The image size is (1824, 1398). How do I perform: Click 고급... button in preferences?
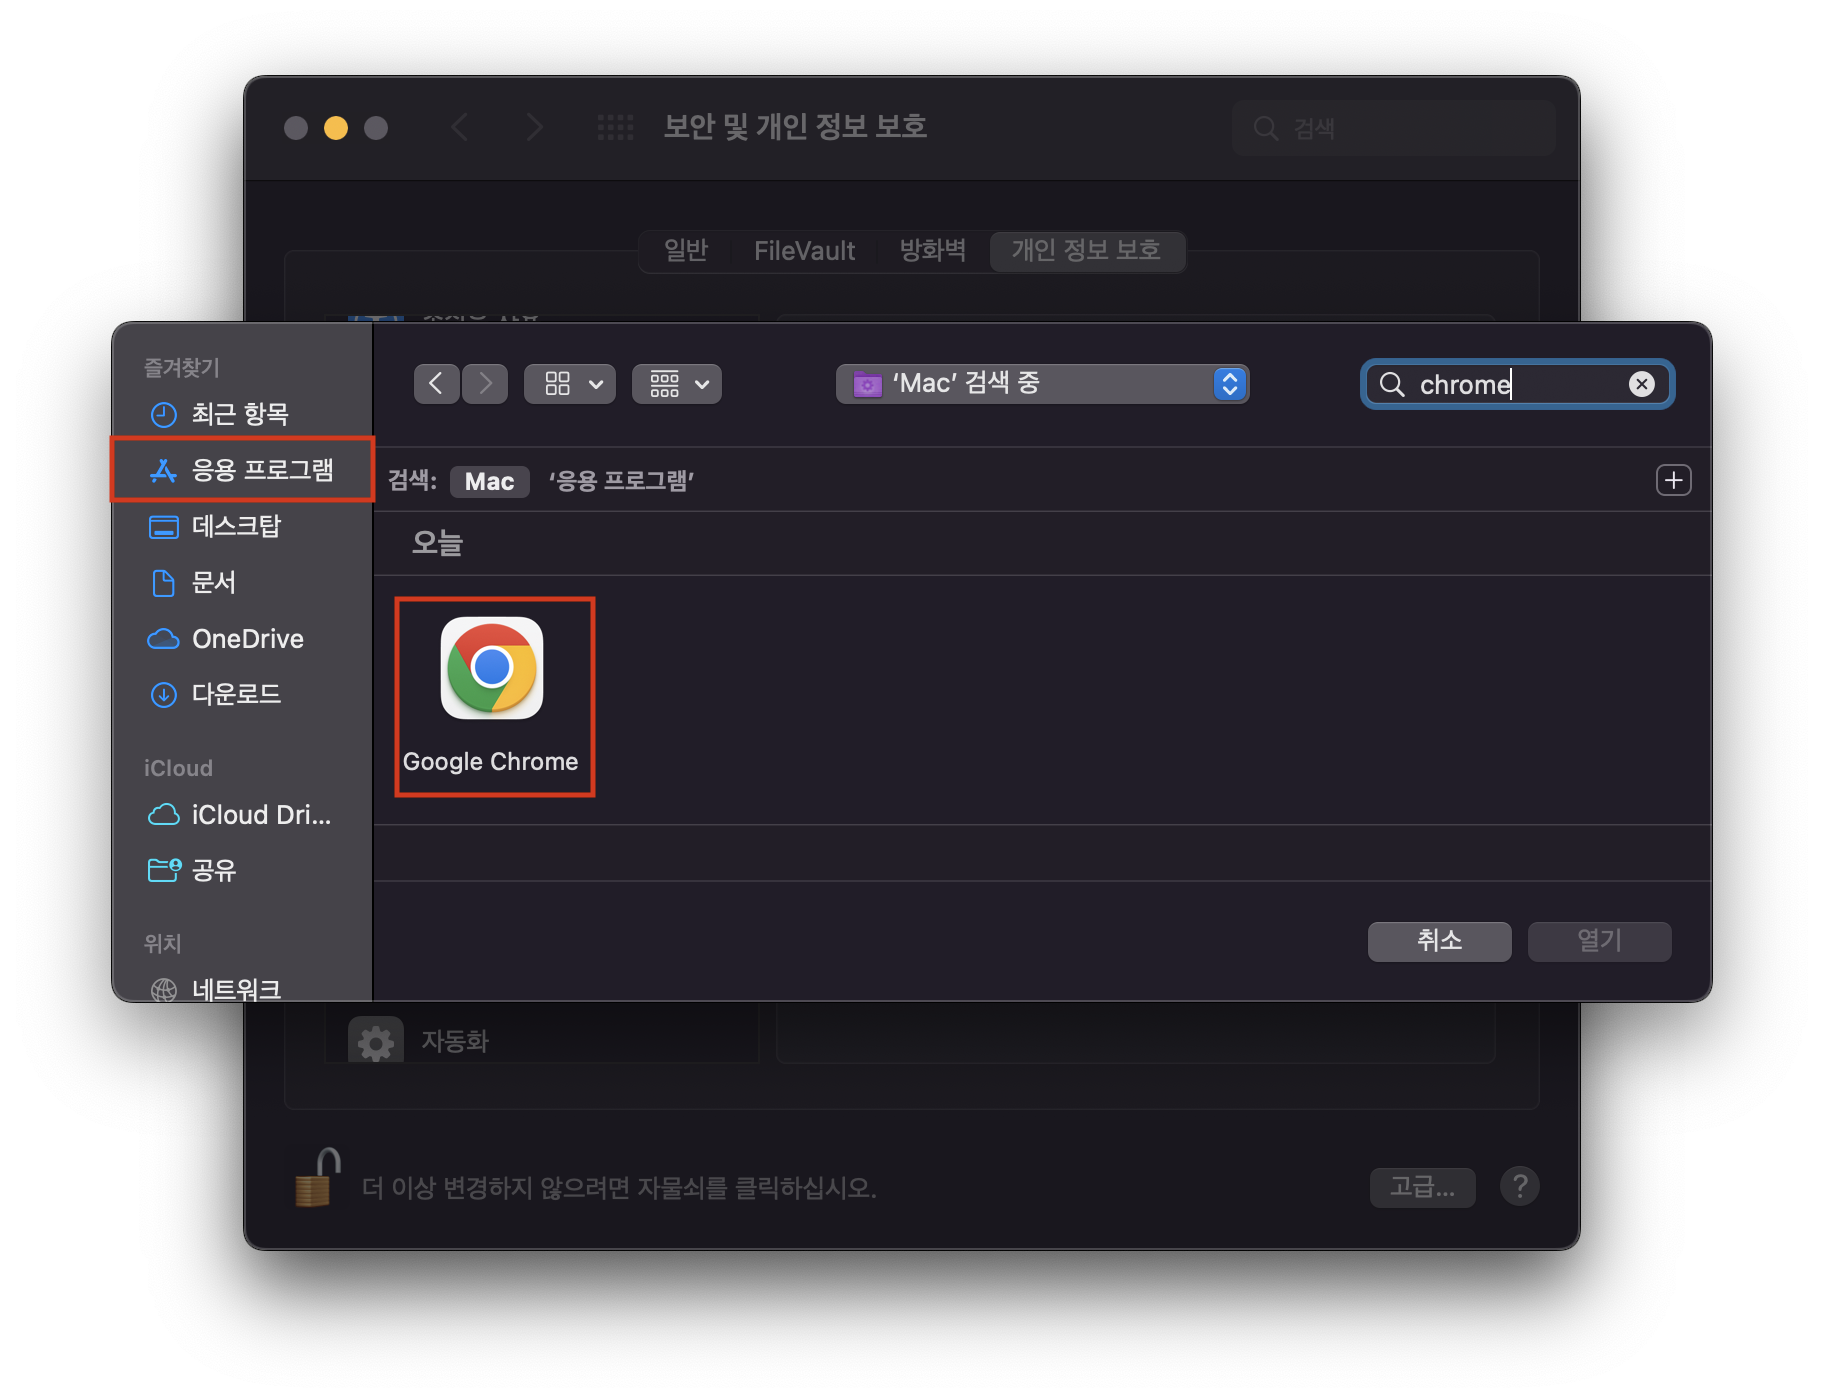pyautogui.click(x=1422, y=1187)
